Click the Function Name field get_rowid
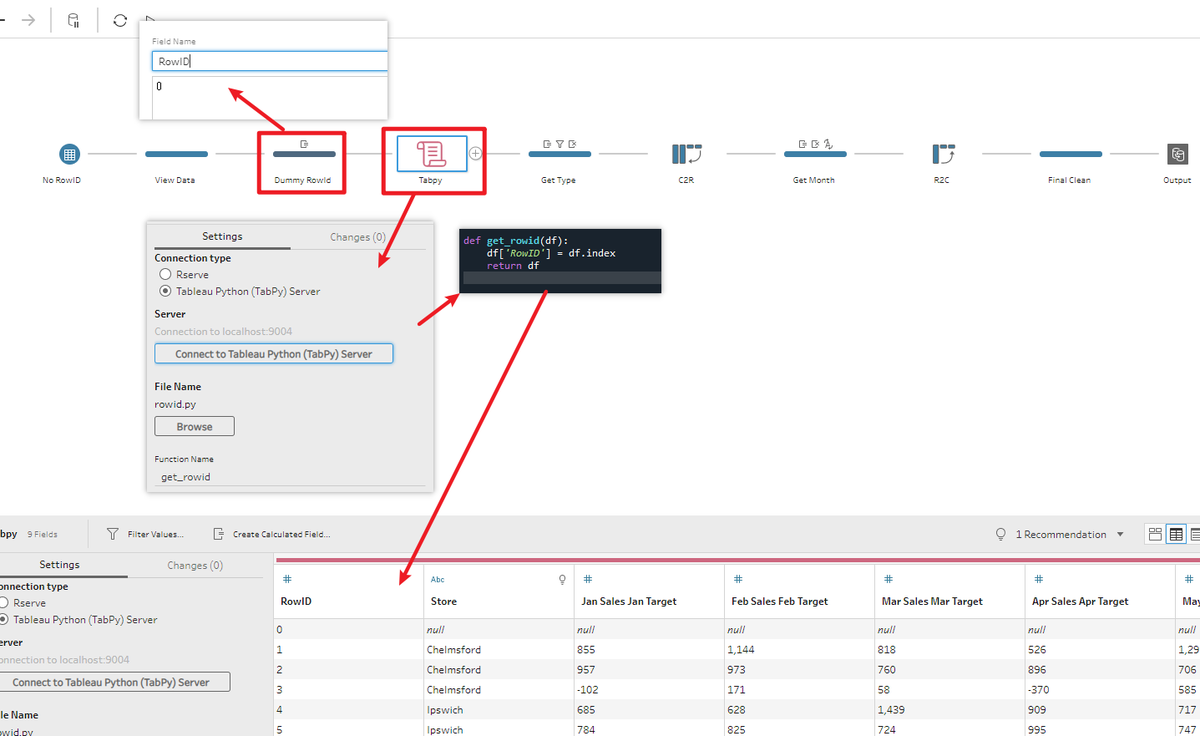 pyautogui.click(x=288, y=477)
